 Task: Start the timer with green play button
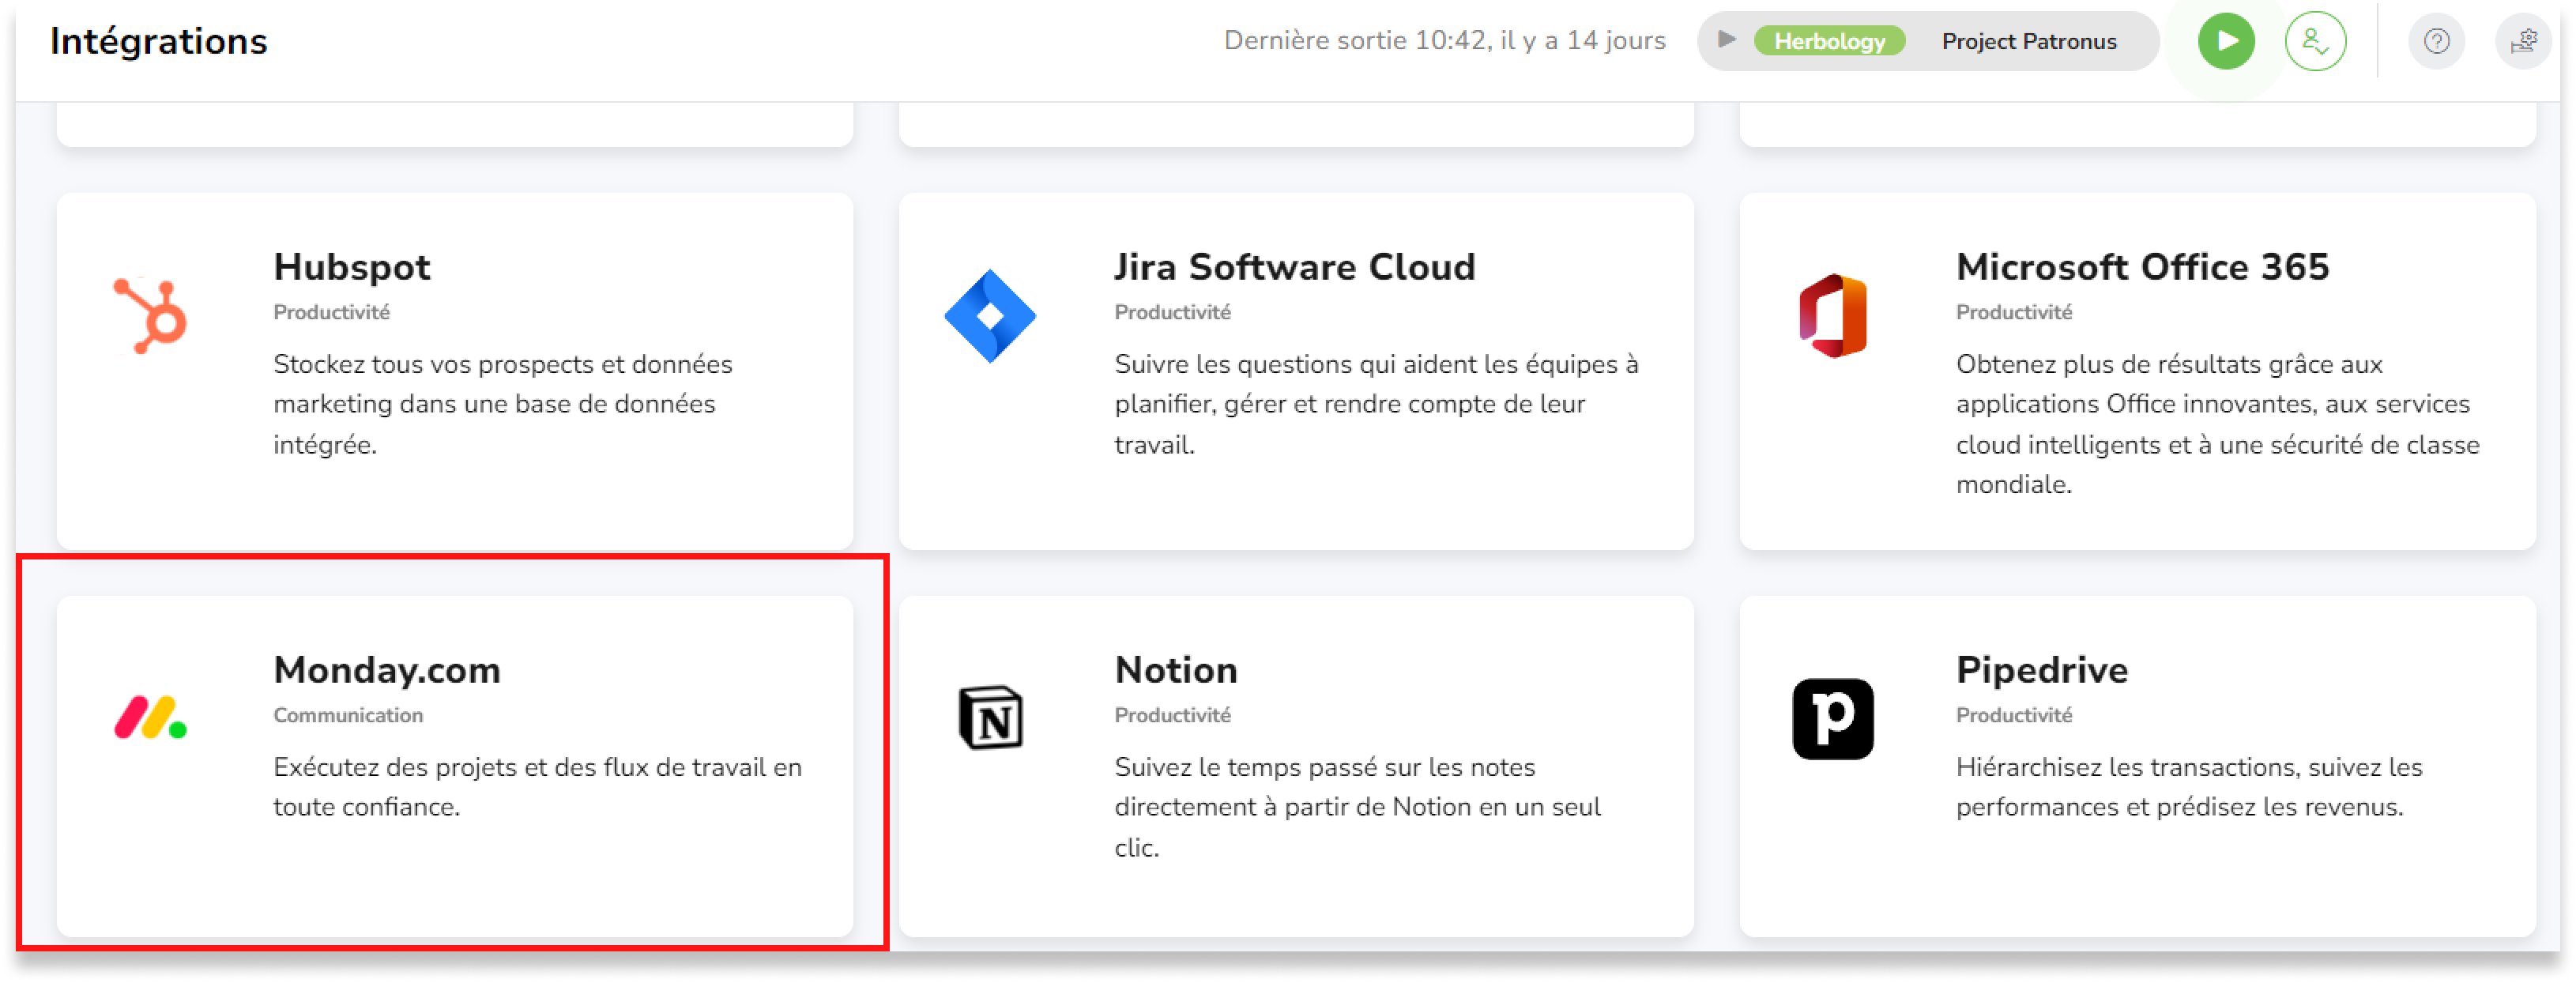point(2225,41)
